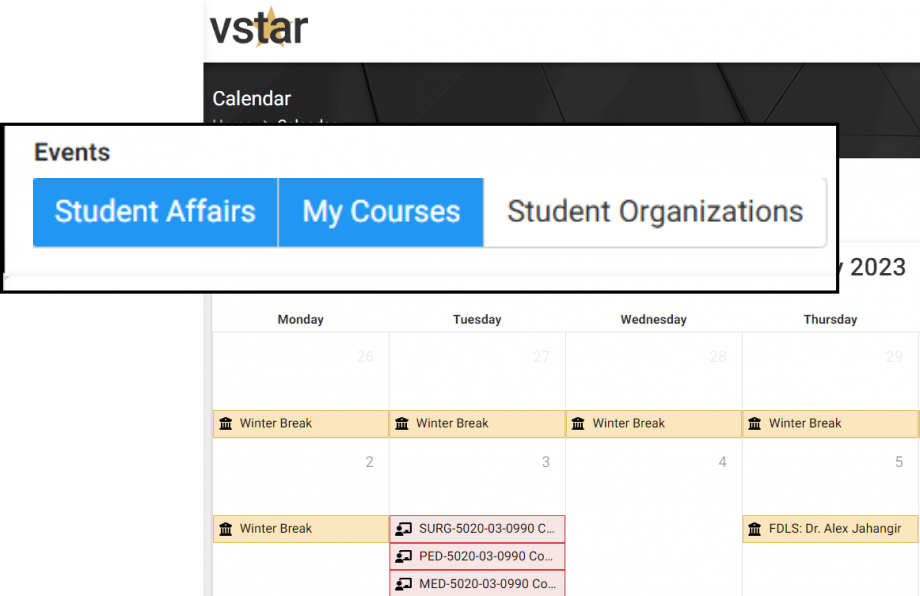Select the Thursday column header

click(x=830, y=319)
